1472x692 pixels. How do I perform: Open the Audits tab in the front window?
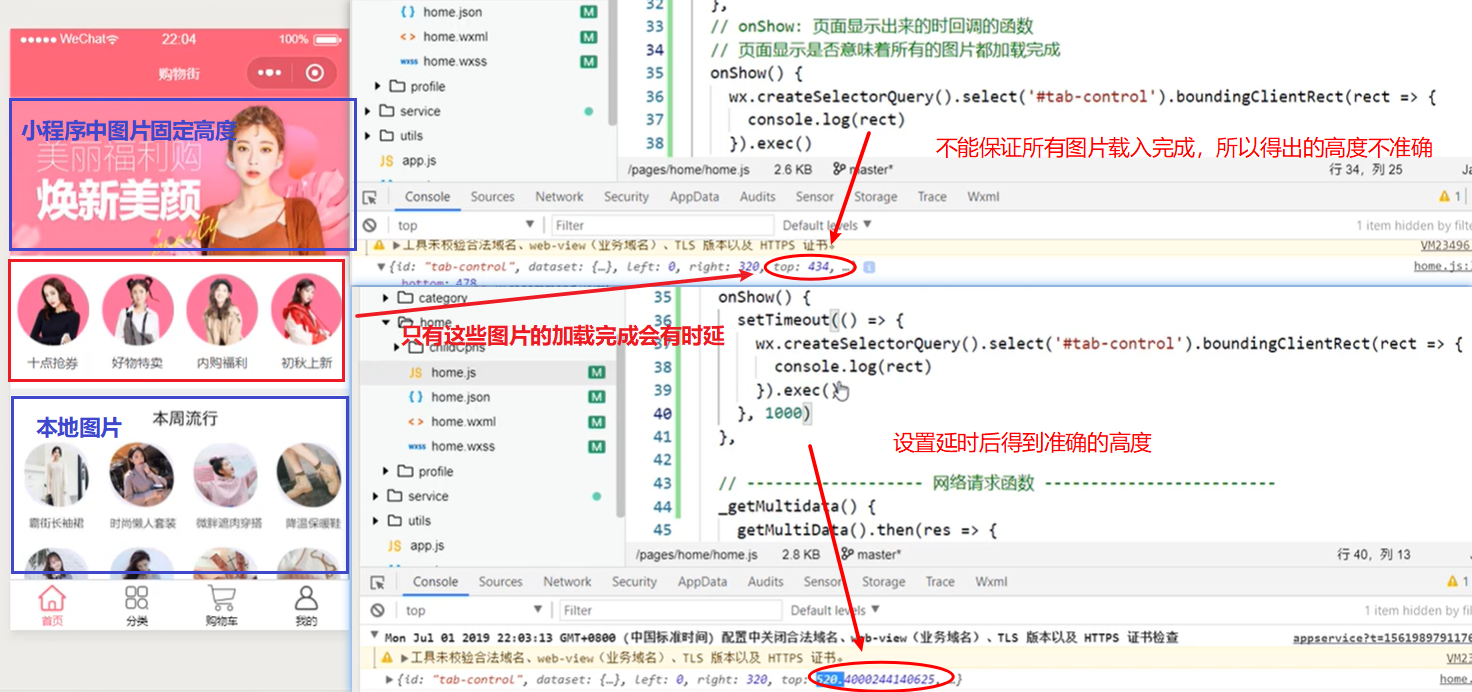coord(765,582)
